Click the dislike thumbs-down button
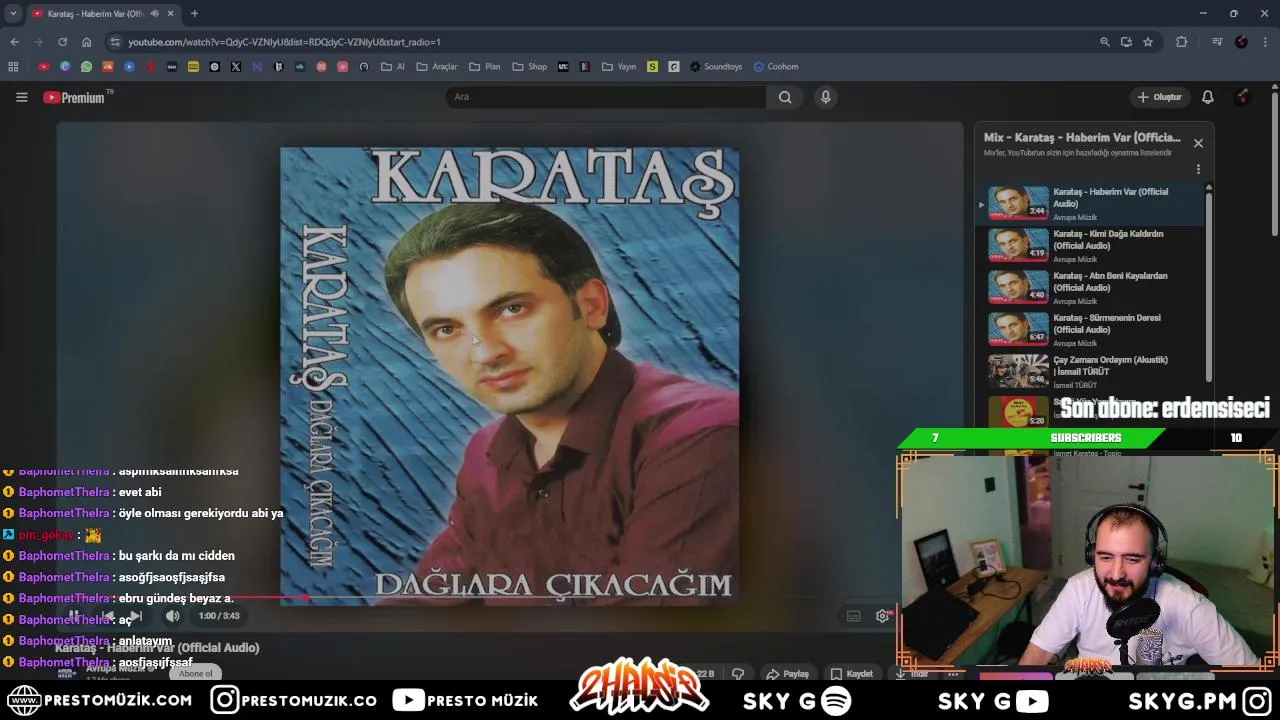The height and width of the screenshot is (720, 1280). tap(738, 674)
